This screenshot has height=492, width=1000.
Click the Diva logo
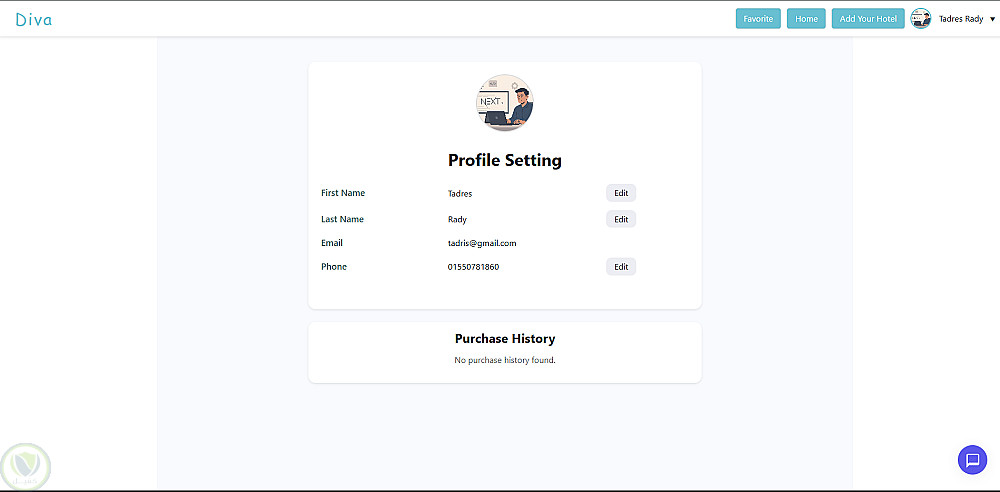34,19
